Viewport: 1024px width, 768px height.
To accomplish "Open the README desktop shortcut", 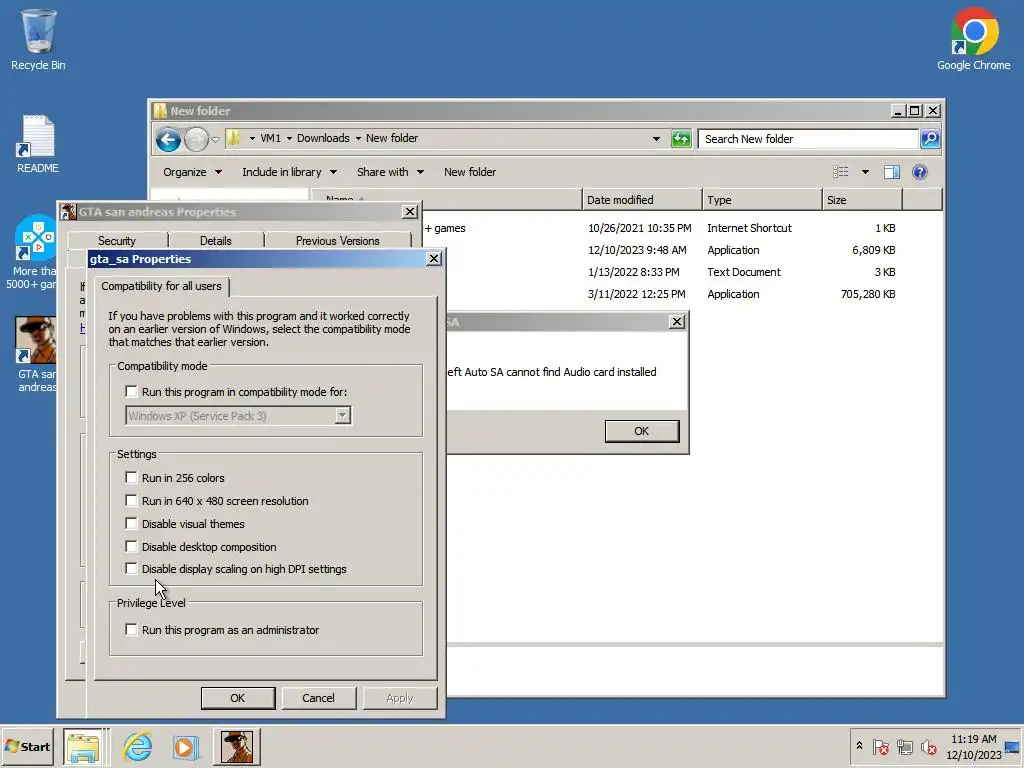I will tap(38, 145).
